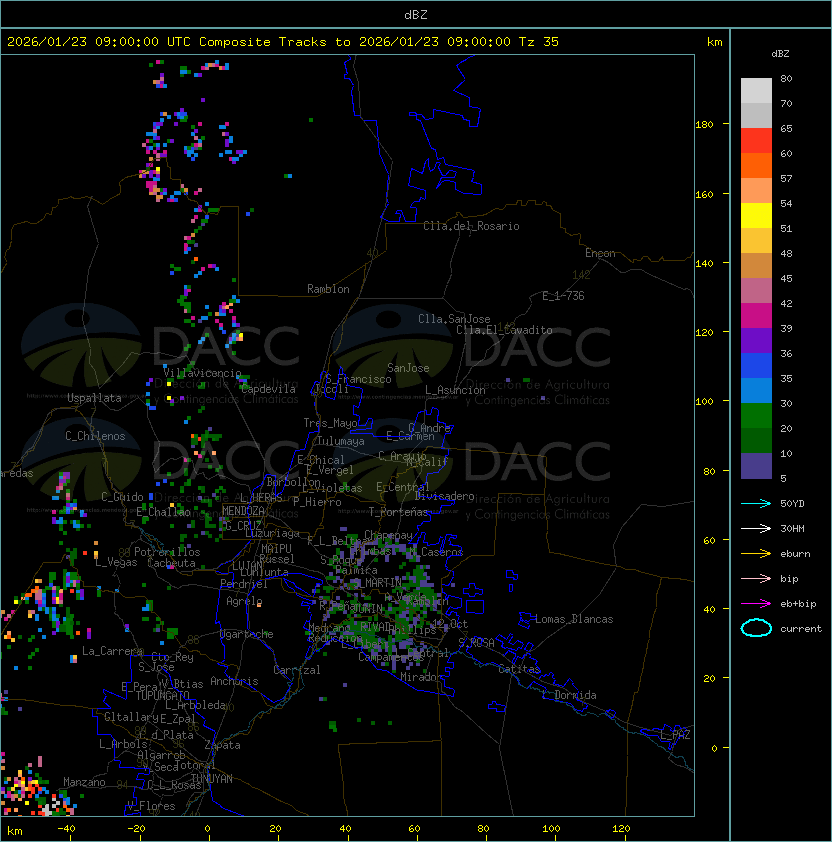Select the yellow 54 dBZ color swatch

pyautogui.click(x=756, y=216)
